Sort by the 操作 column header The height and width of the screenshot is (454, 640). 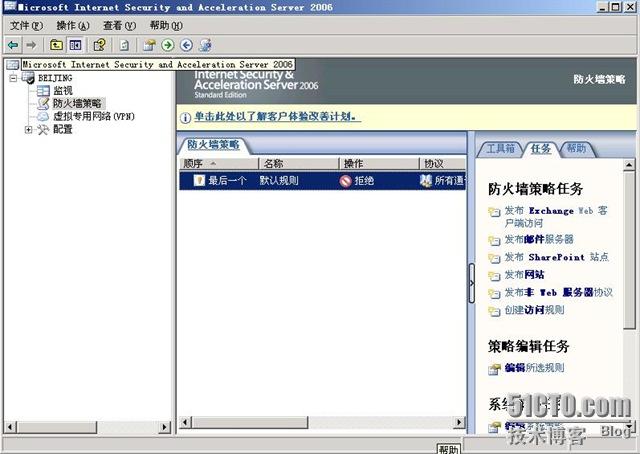379,164
